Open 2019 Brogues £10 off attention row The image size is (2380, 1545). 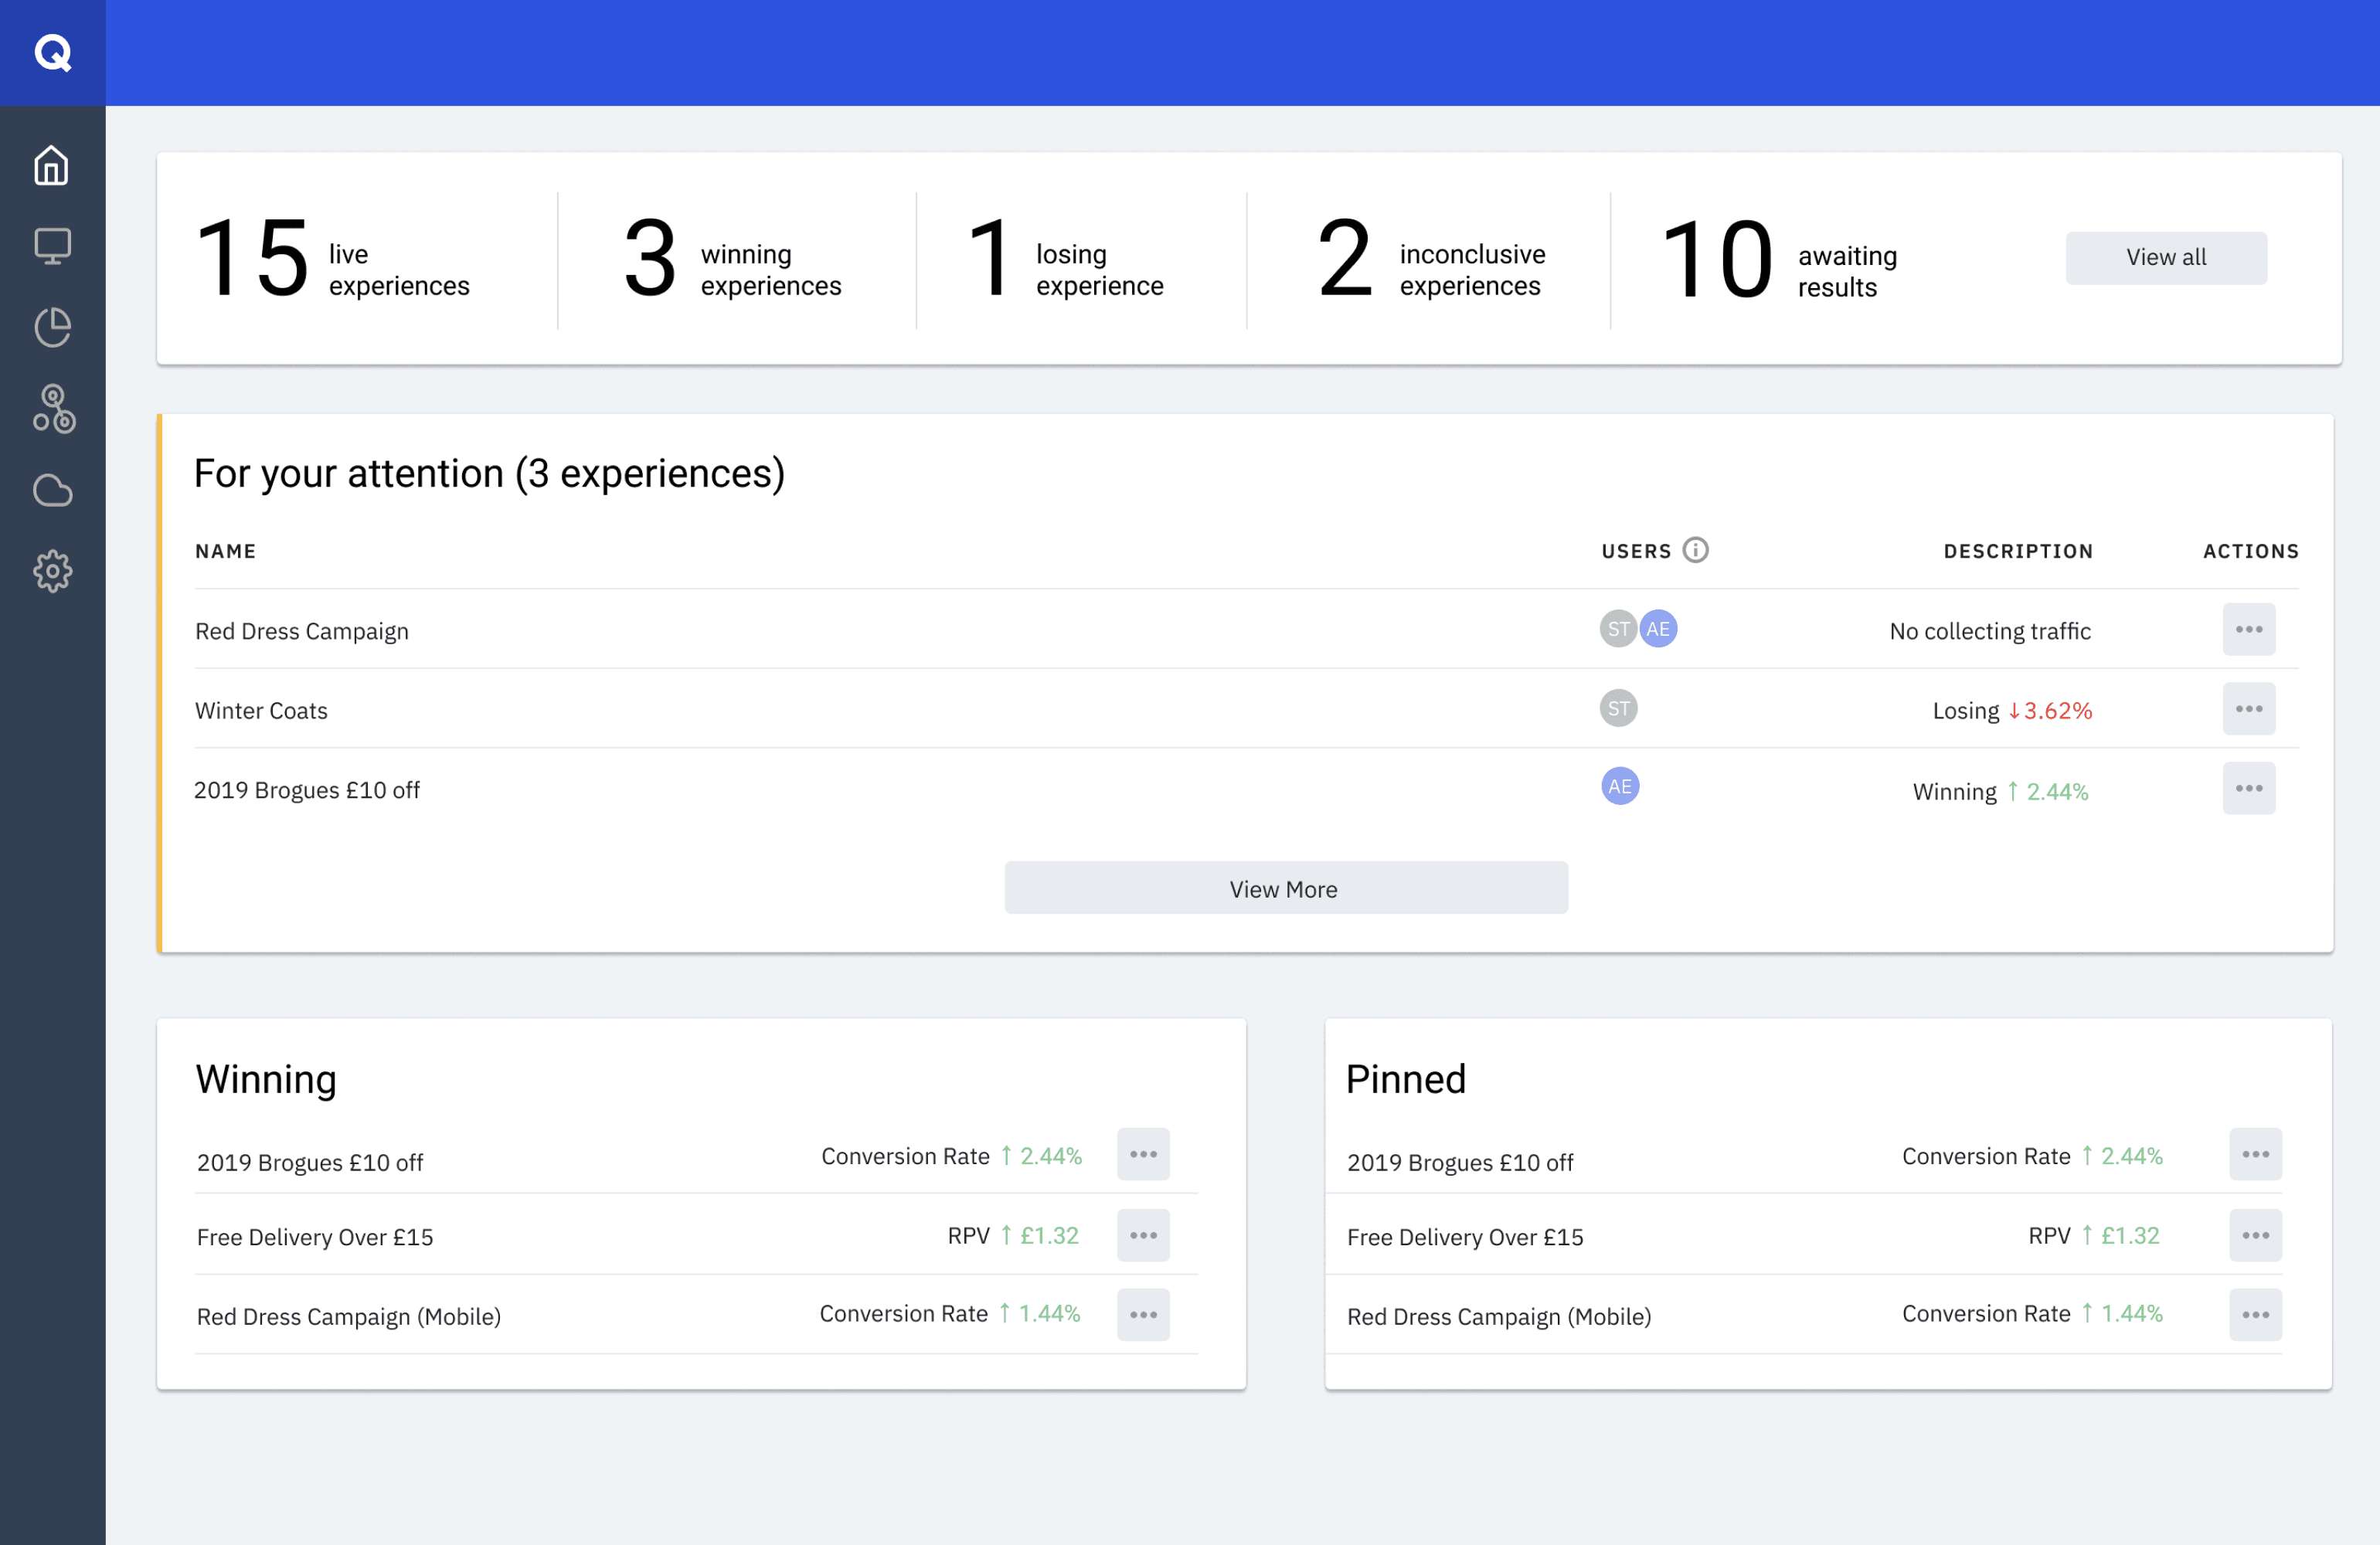click(x=307, y=790)
